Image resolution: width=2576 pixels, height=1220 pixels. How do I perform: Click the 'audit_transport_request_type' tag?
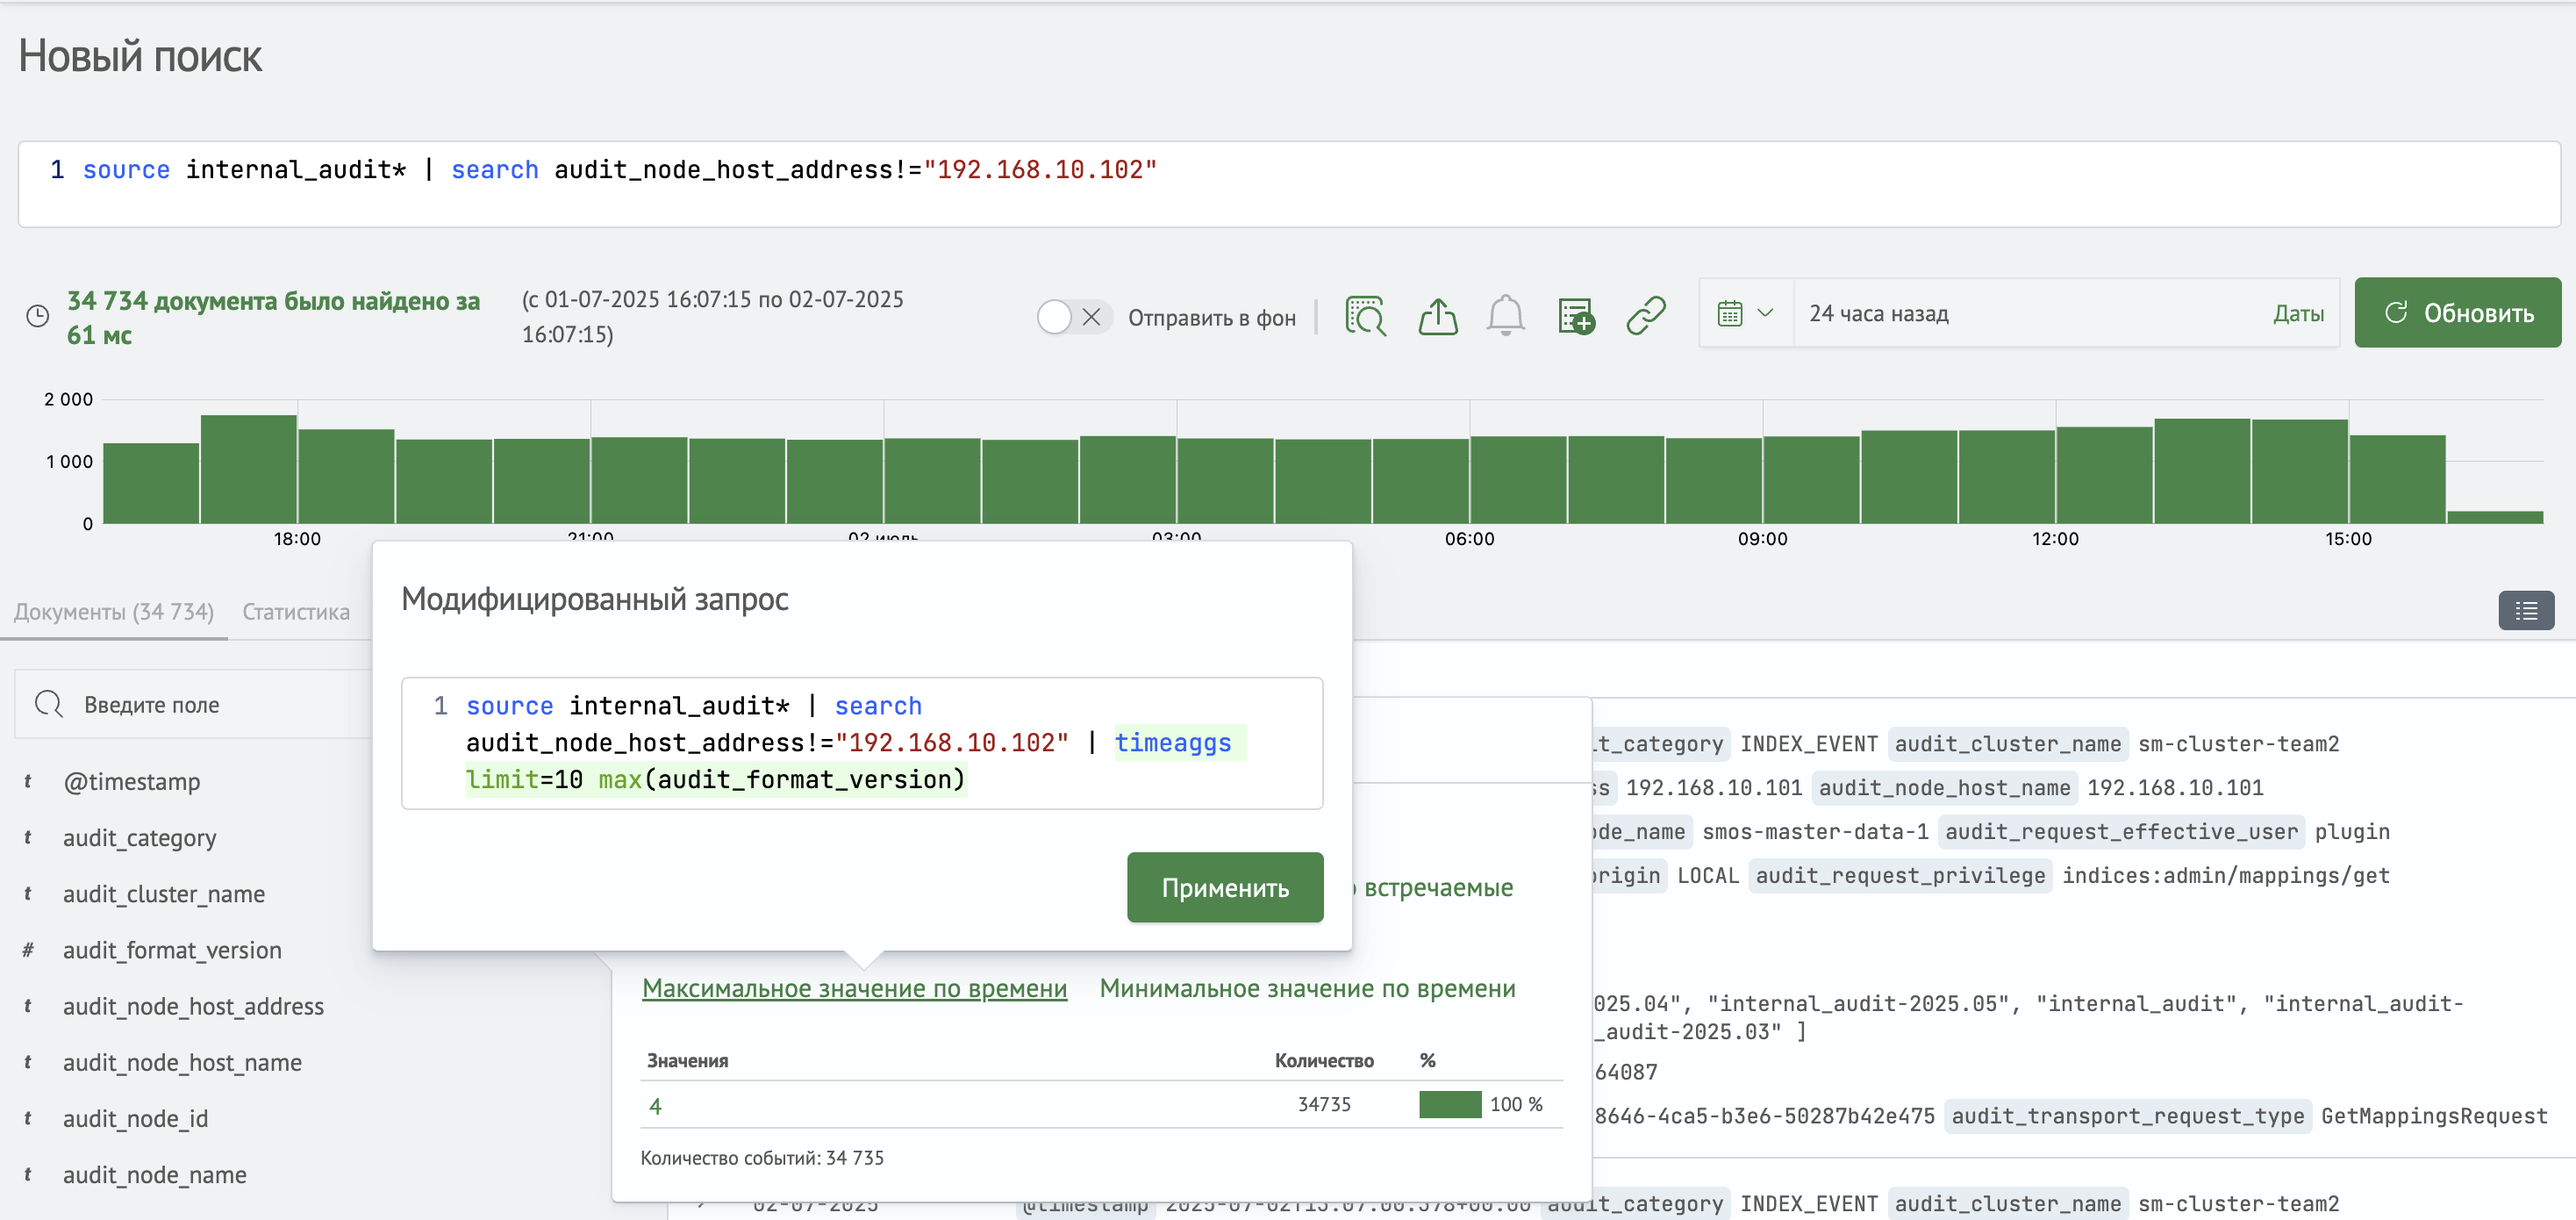tap(2127, 1115)
